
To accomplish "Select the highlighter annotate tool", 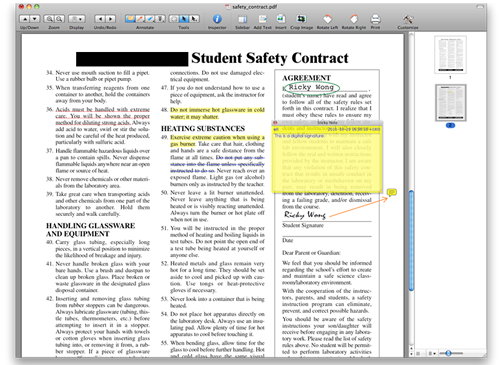I will pyautogui.click(x=150, y=19).
